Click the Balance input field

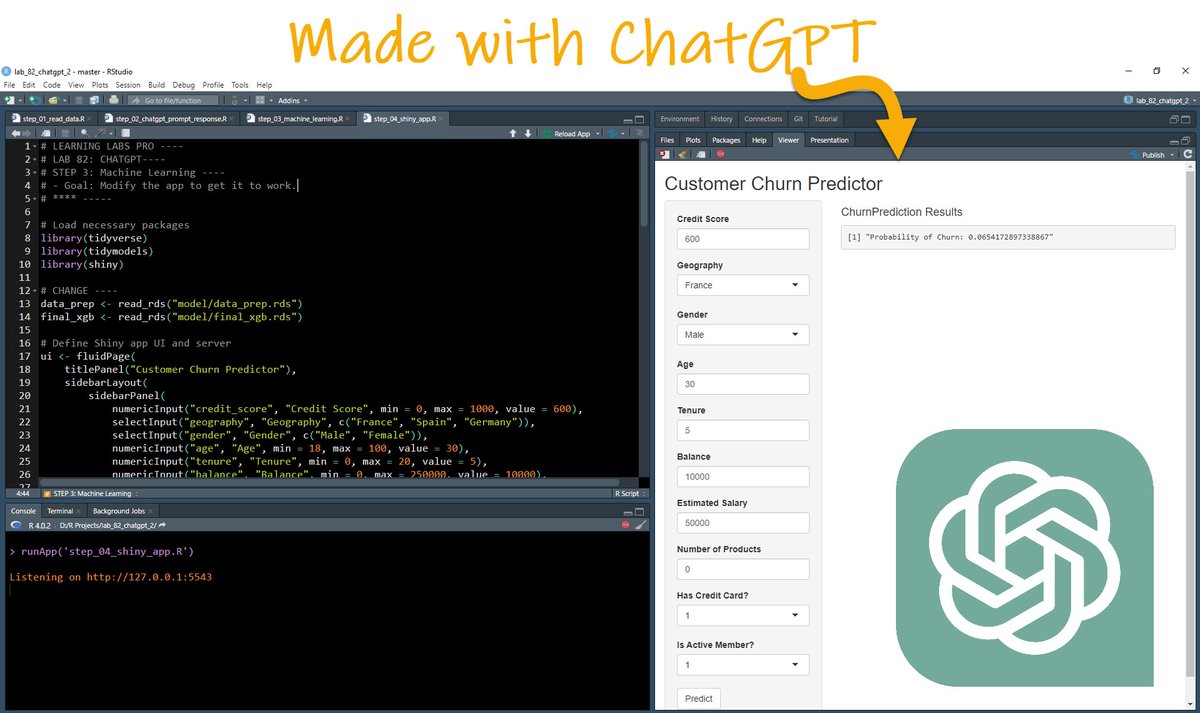coord(742,476)
